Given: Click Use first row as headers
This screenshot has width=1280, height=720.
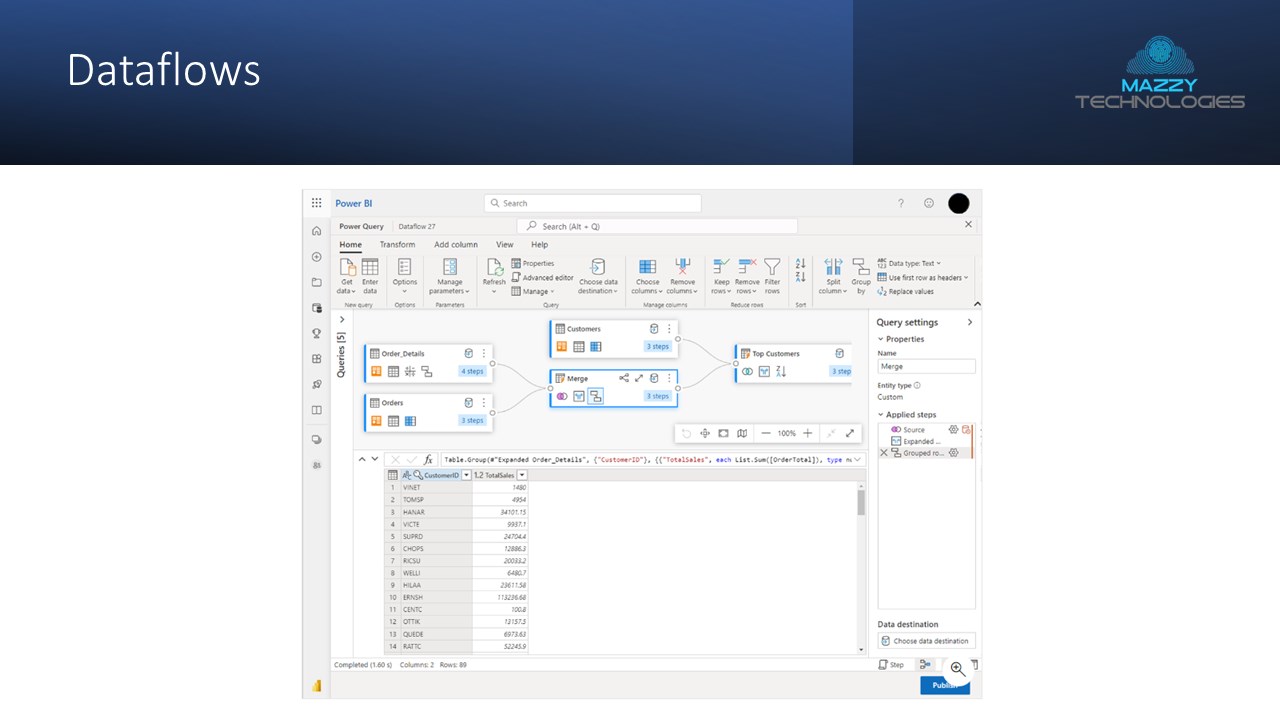Looking at the screenshot, I should pyautogui.click(x=922, y=278).
